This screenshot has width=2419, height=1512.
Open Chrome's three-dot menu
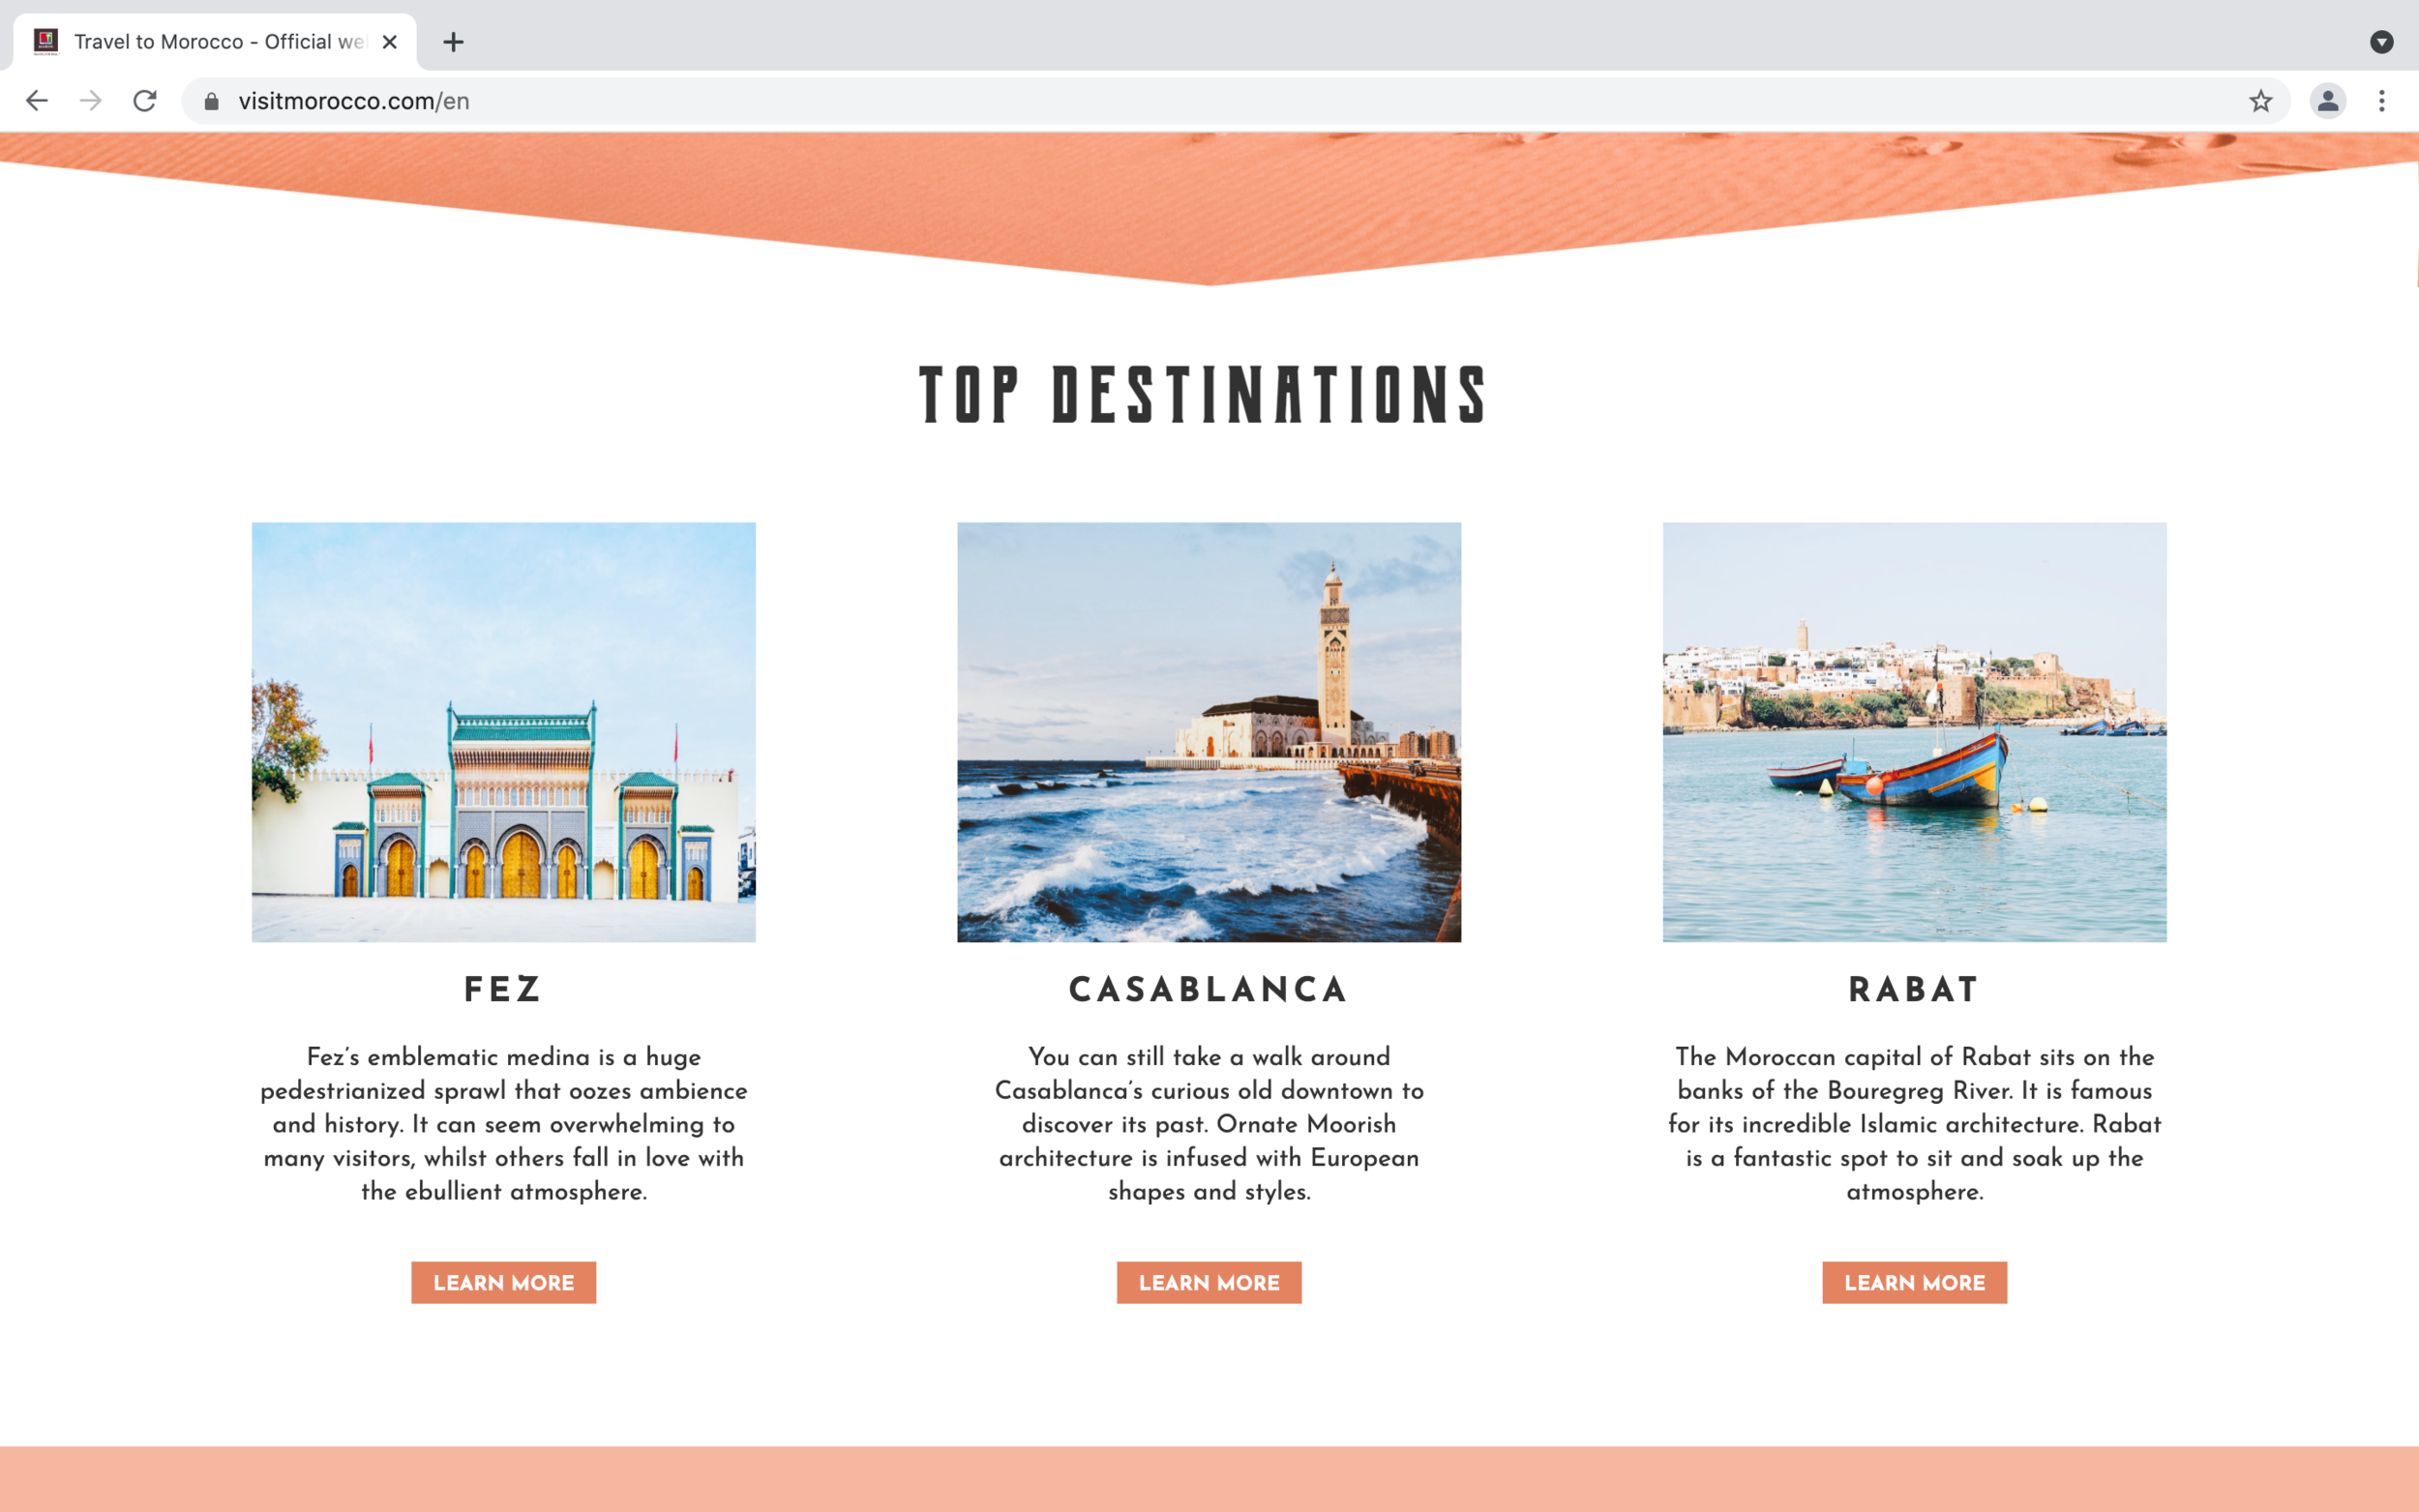coord(2381,101)
